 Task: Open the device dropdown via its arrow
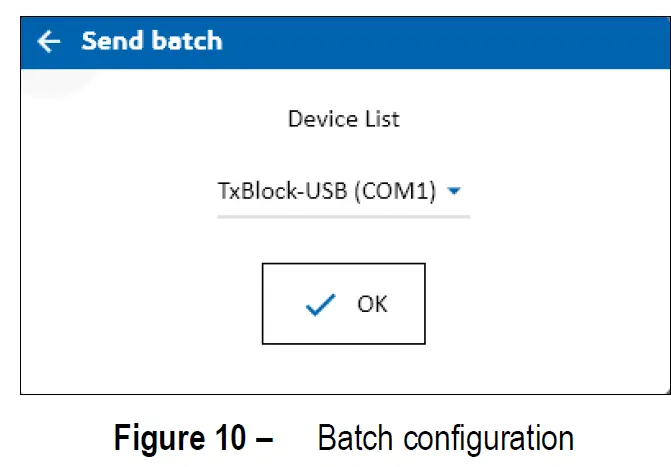pos(454,190)
